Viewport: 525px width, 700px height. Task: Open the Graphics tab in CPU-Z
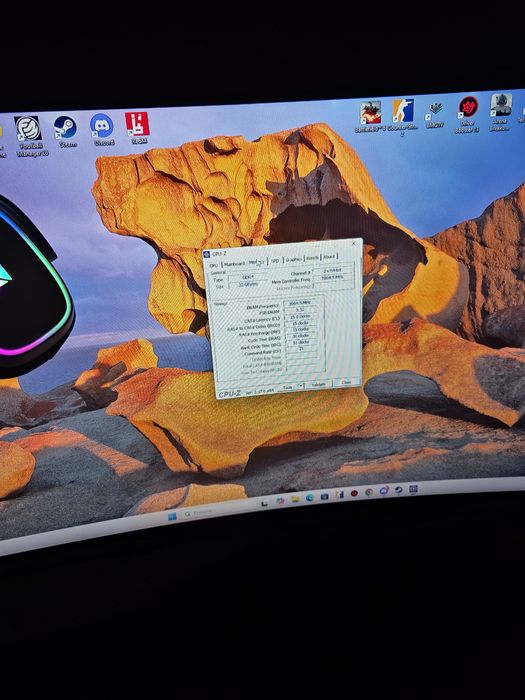(x=294, y=259)
